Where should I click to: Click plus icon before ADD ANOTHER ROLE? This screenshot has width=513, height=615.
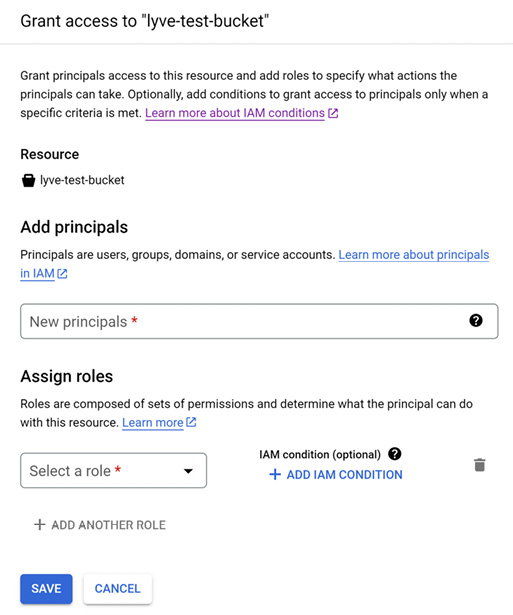point(40,524)
